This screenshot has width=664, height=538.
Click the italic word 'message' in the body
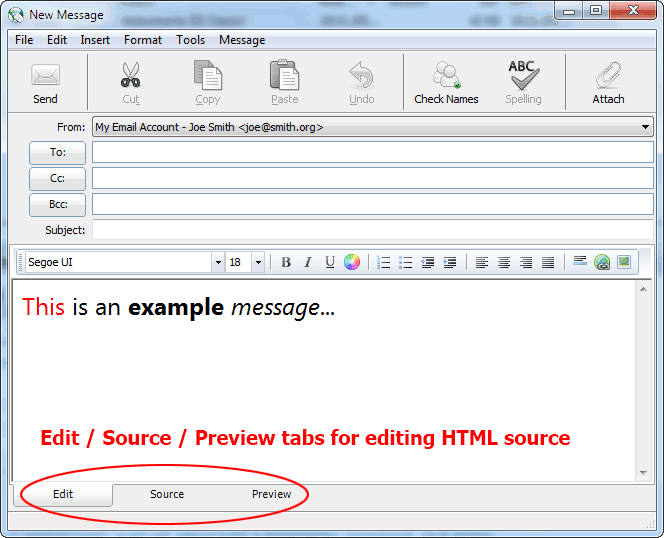[x=275, y=308]
